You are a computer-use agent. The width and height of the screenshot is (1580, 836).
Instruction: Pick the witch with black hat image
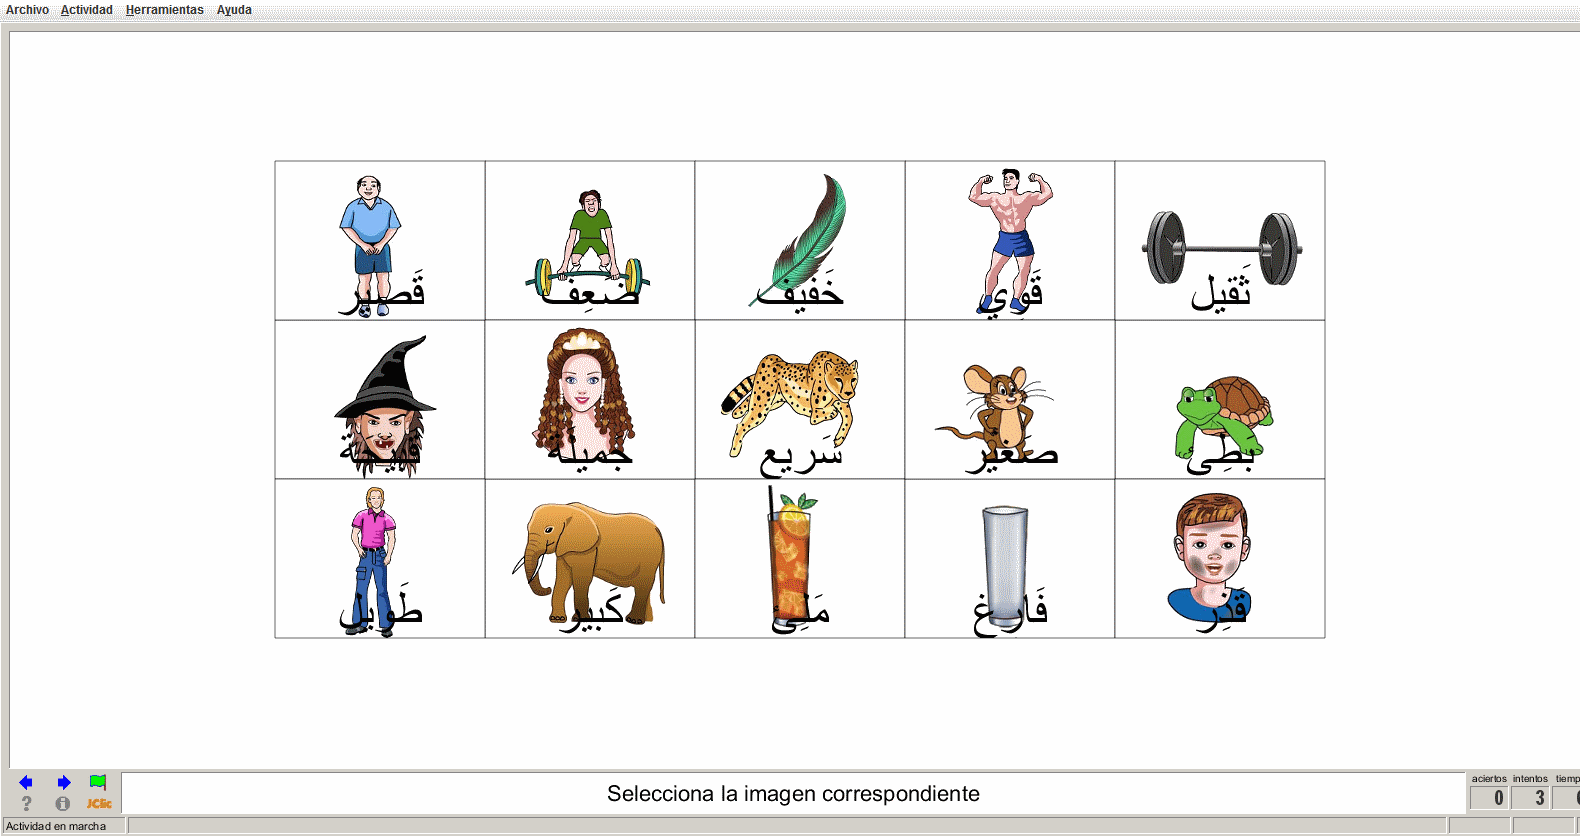[x=380, y=400]
